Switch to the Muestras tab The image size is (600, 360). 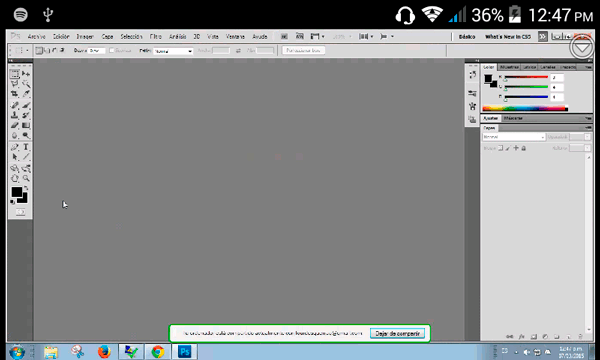509,67
